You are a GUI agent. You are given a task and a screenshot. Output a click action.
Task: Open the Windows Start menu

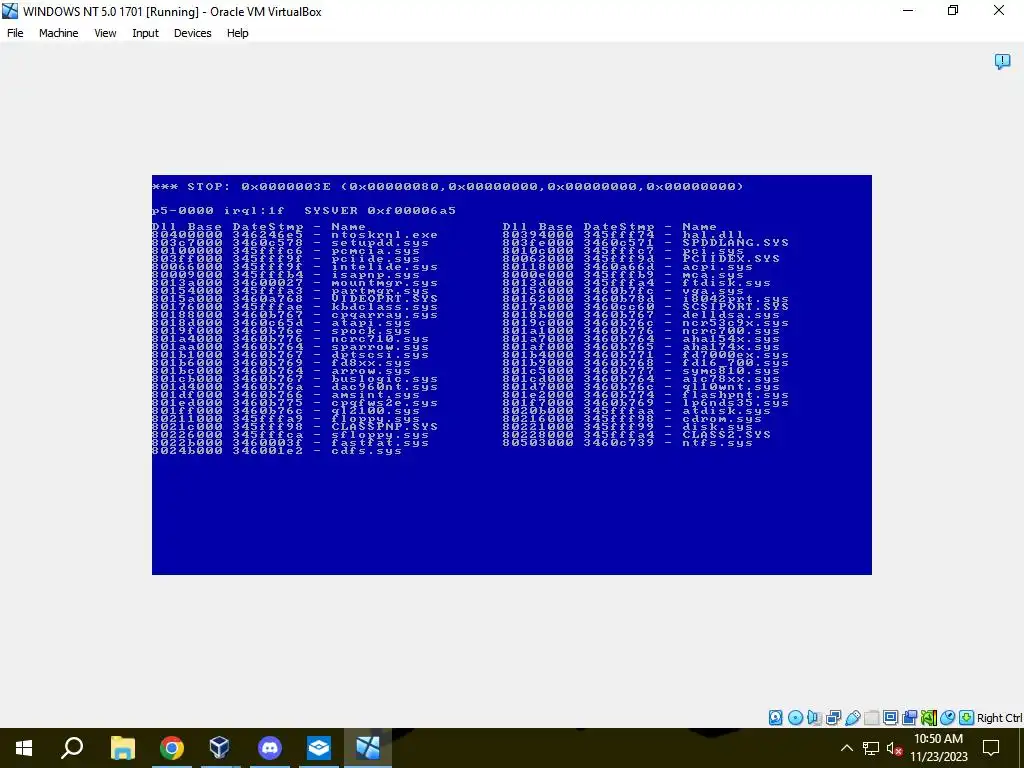pyautogui.click(x=24, y=748)
